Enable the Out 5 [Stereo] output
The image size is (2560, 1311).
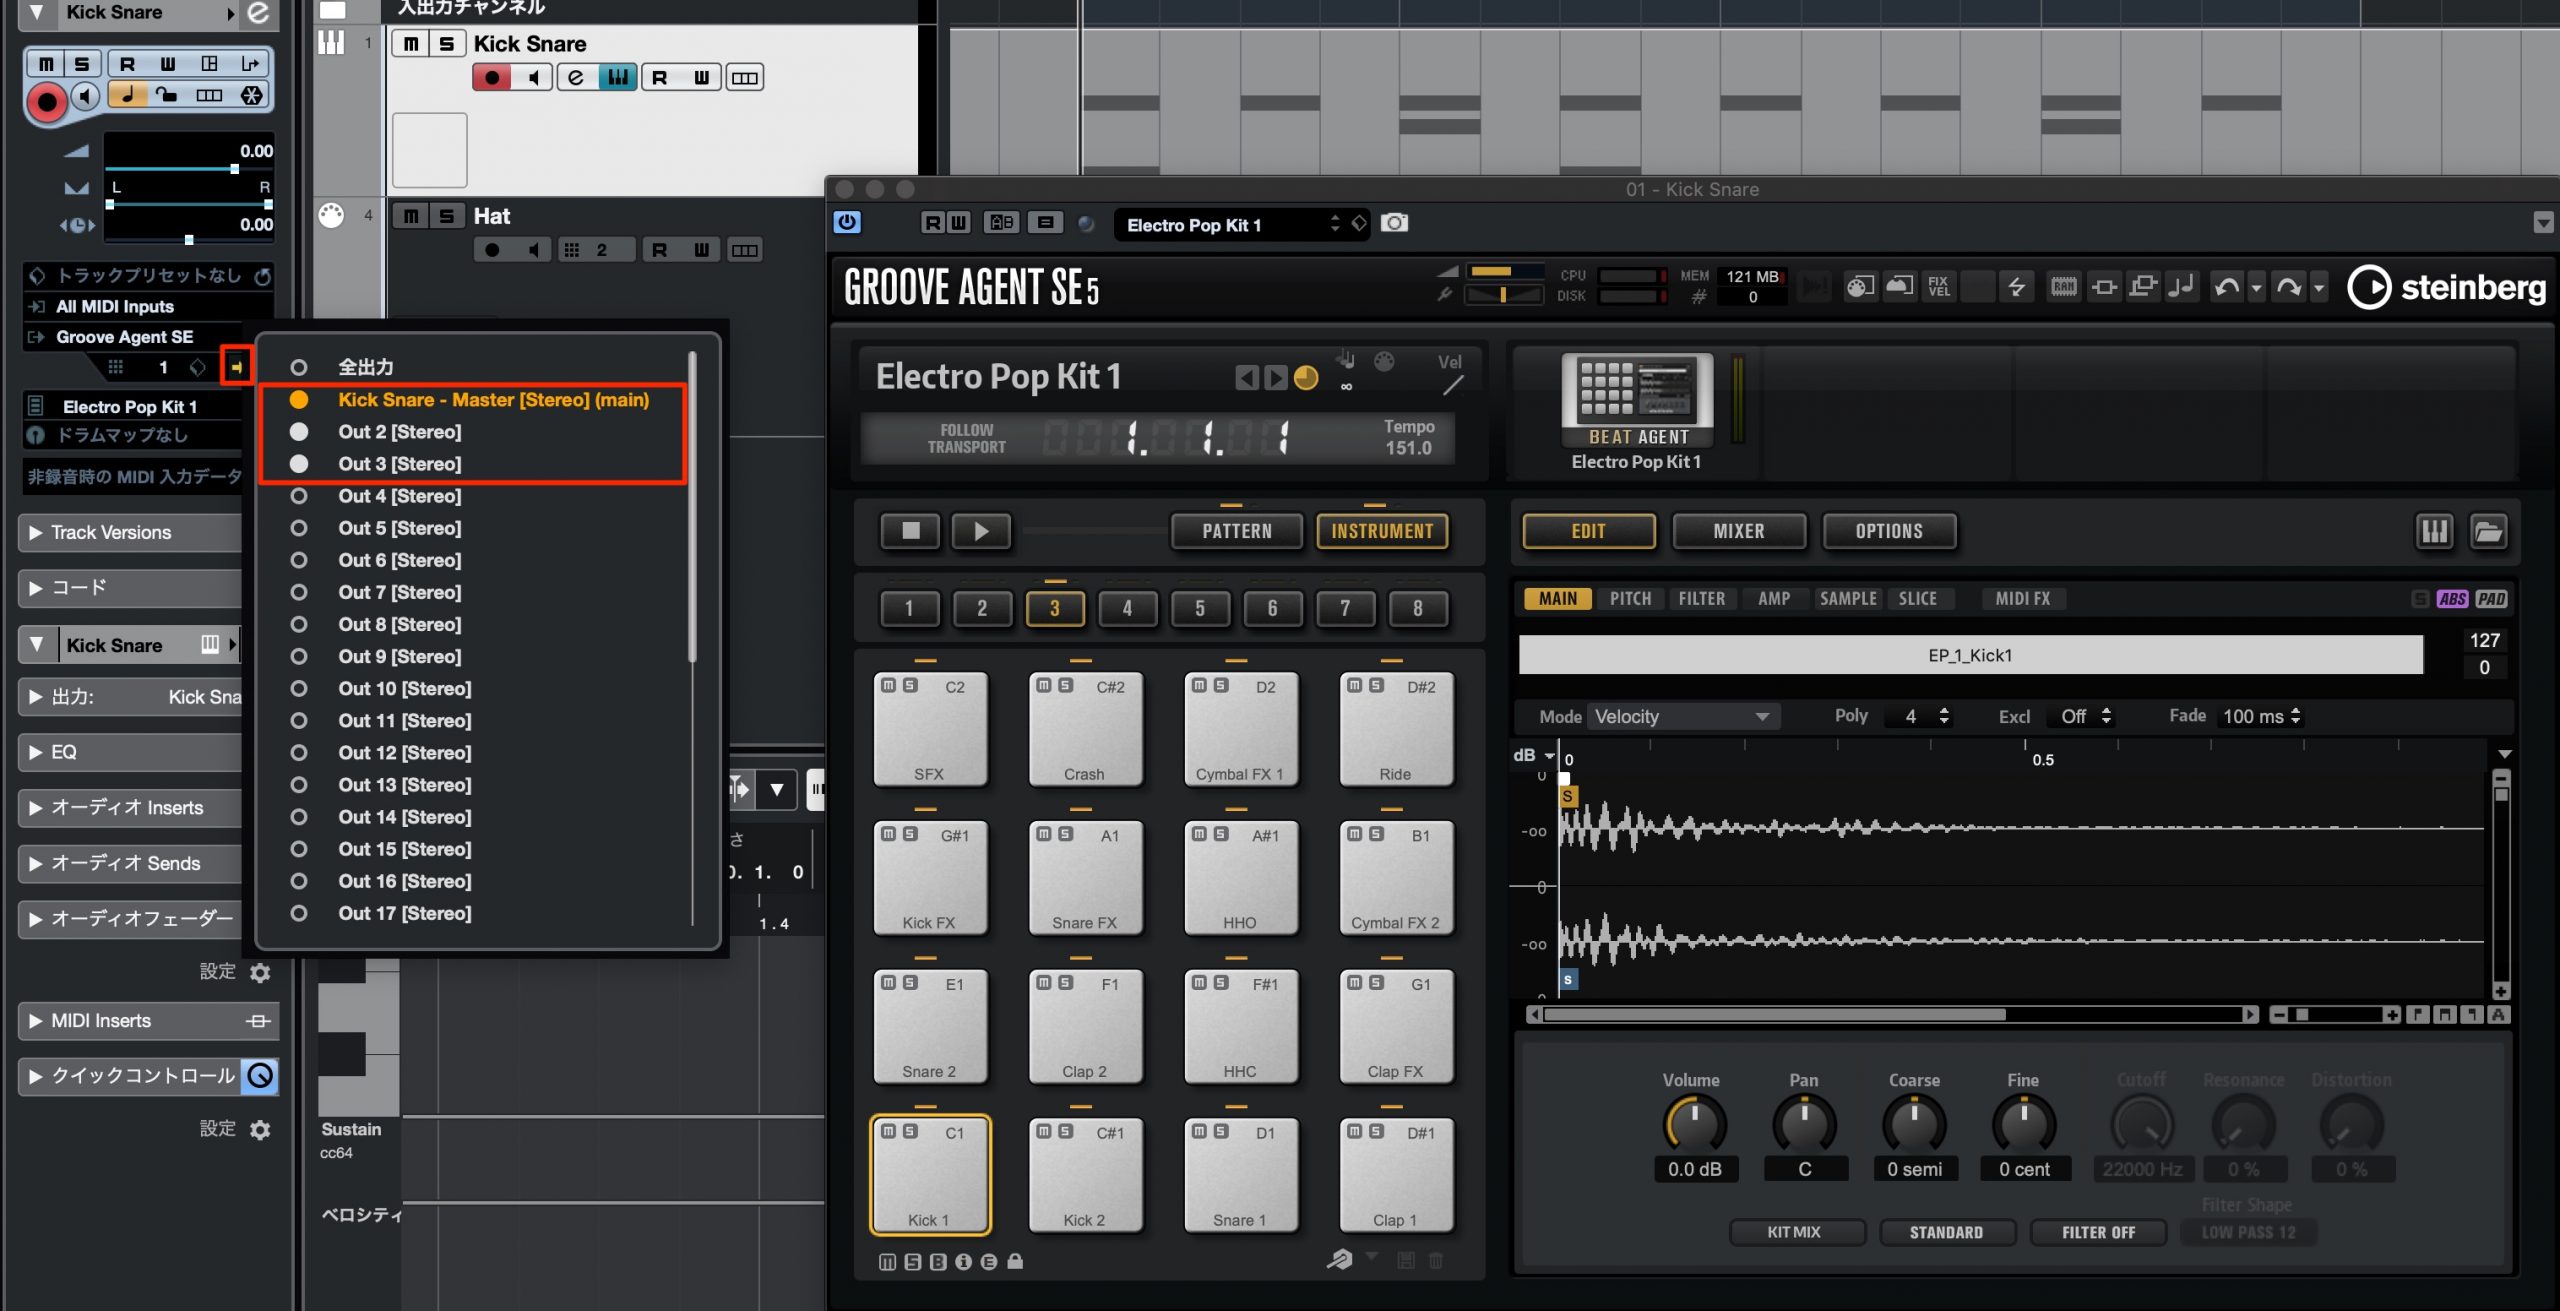click(399, 528)
